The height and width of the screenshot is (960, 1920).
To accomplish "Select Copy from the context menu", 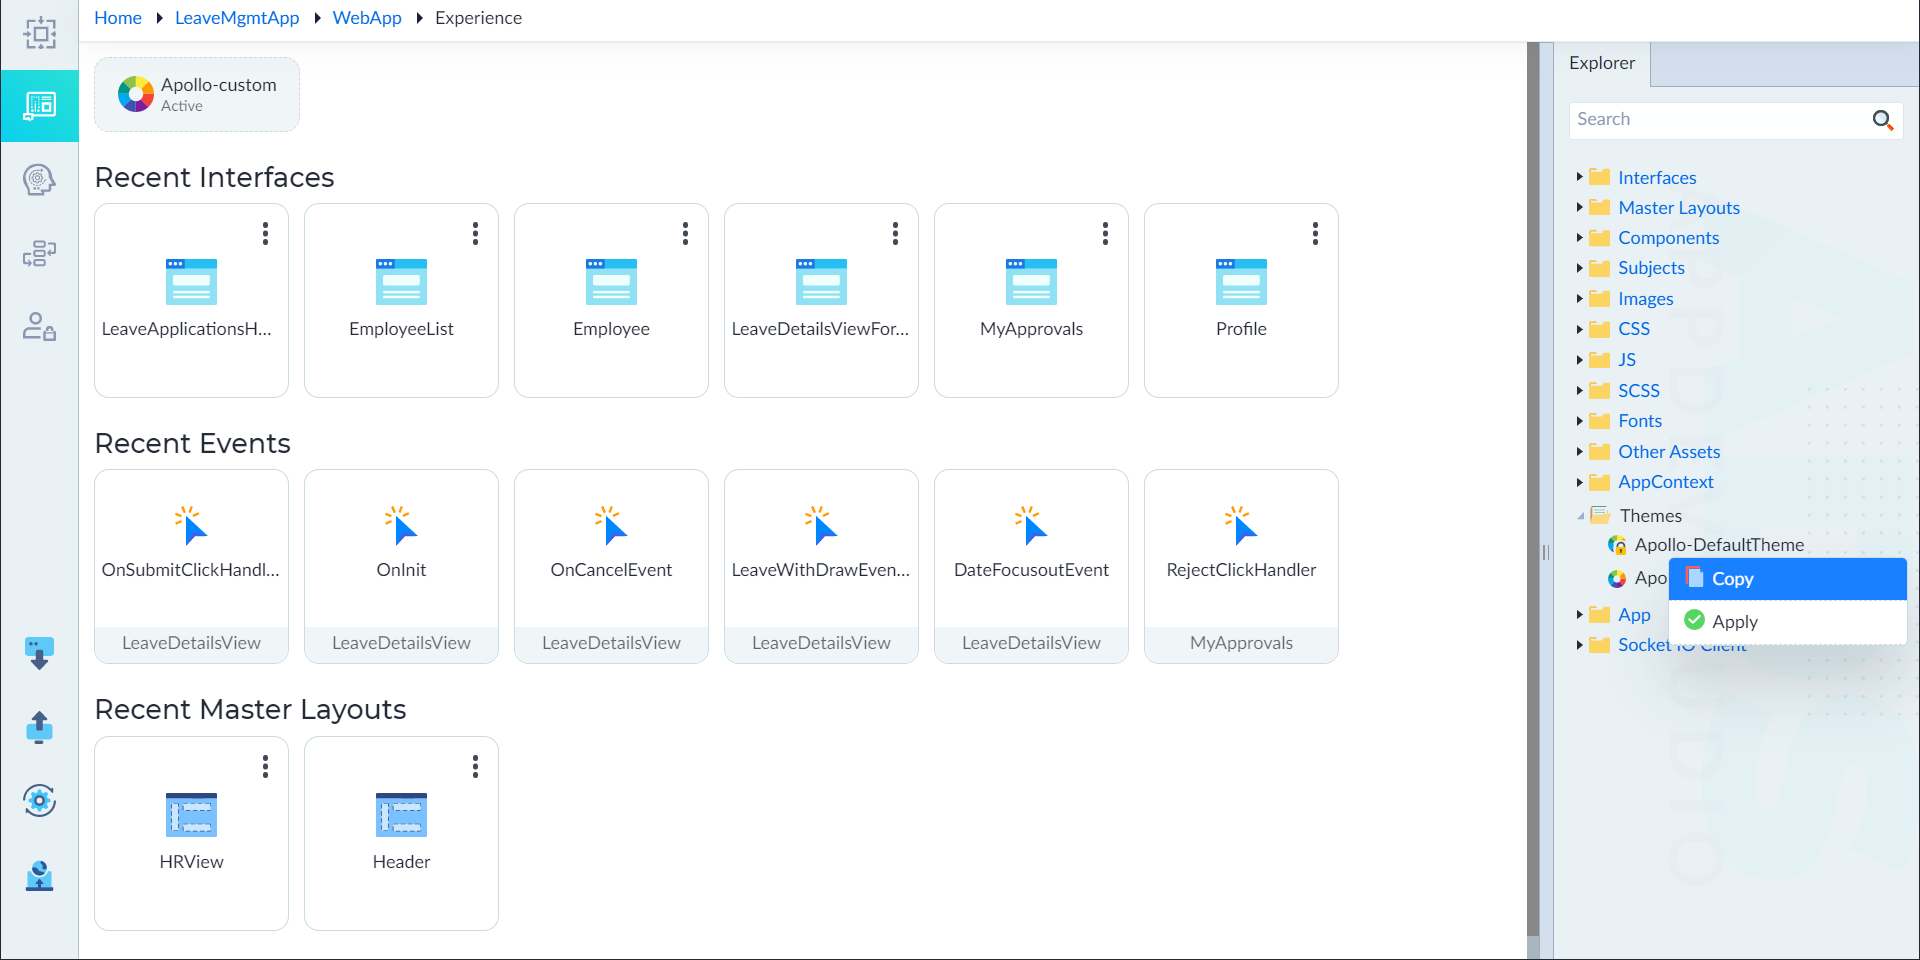I will [x=1787, y=579].
